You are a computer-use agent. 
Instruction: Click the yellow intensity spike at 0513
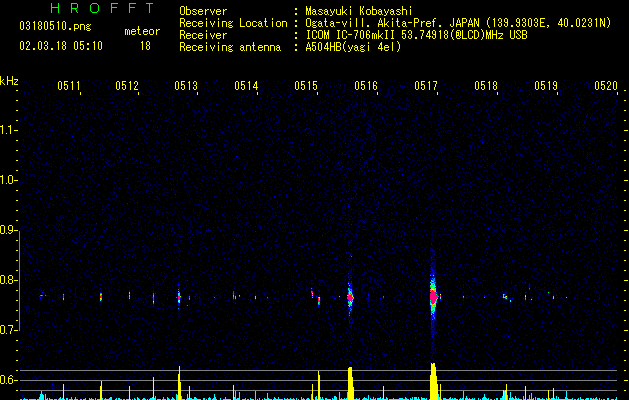(179, 383)
